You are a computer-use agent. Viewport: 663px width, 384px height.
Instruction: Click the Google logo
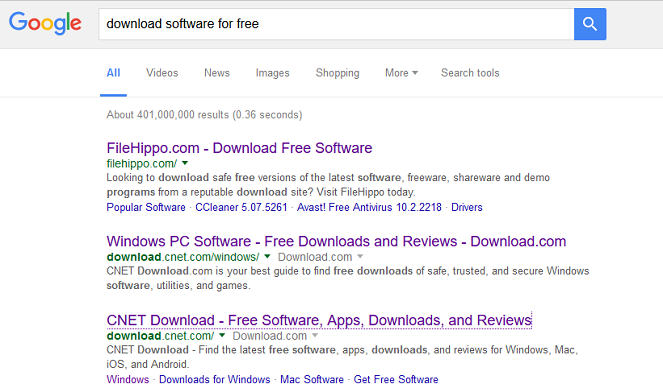pos(45,23)
